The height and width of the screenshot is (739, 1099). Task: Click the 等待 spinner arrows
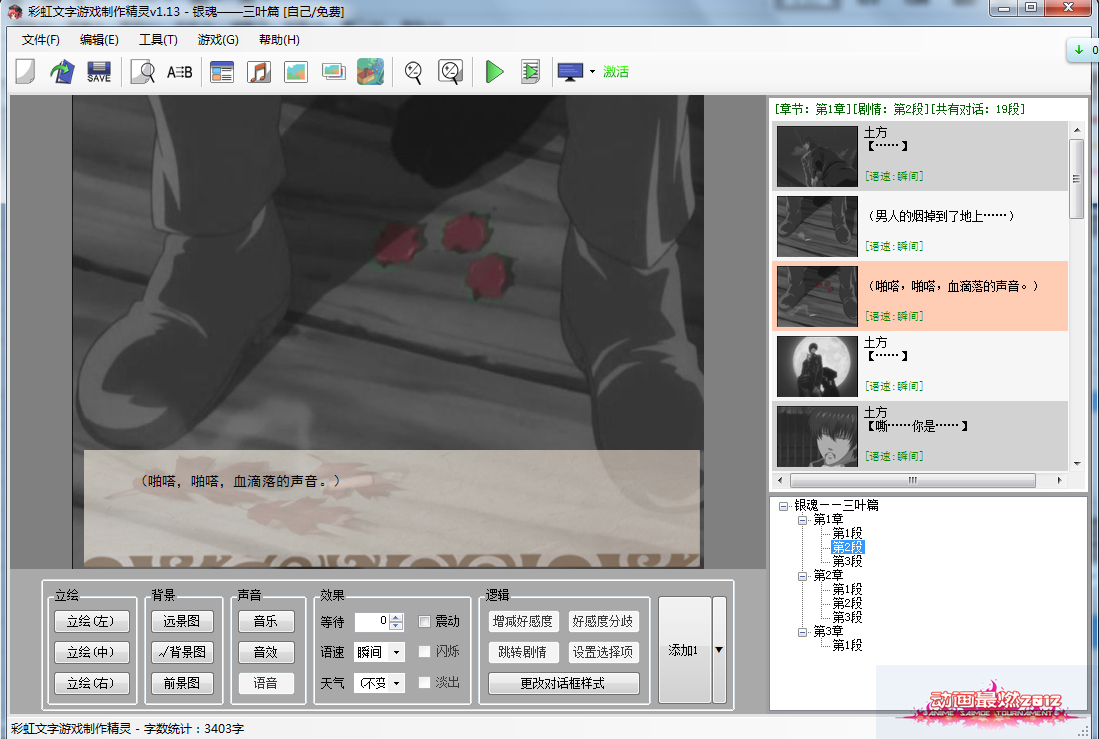(397, 621)
